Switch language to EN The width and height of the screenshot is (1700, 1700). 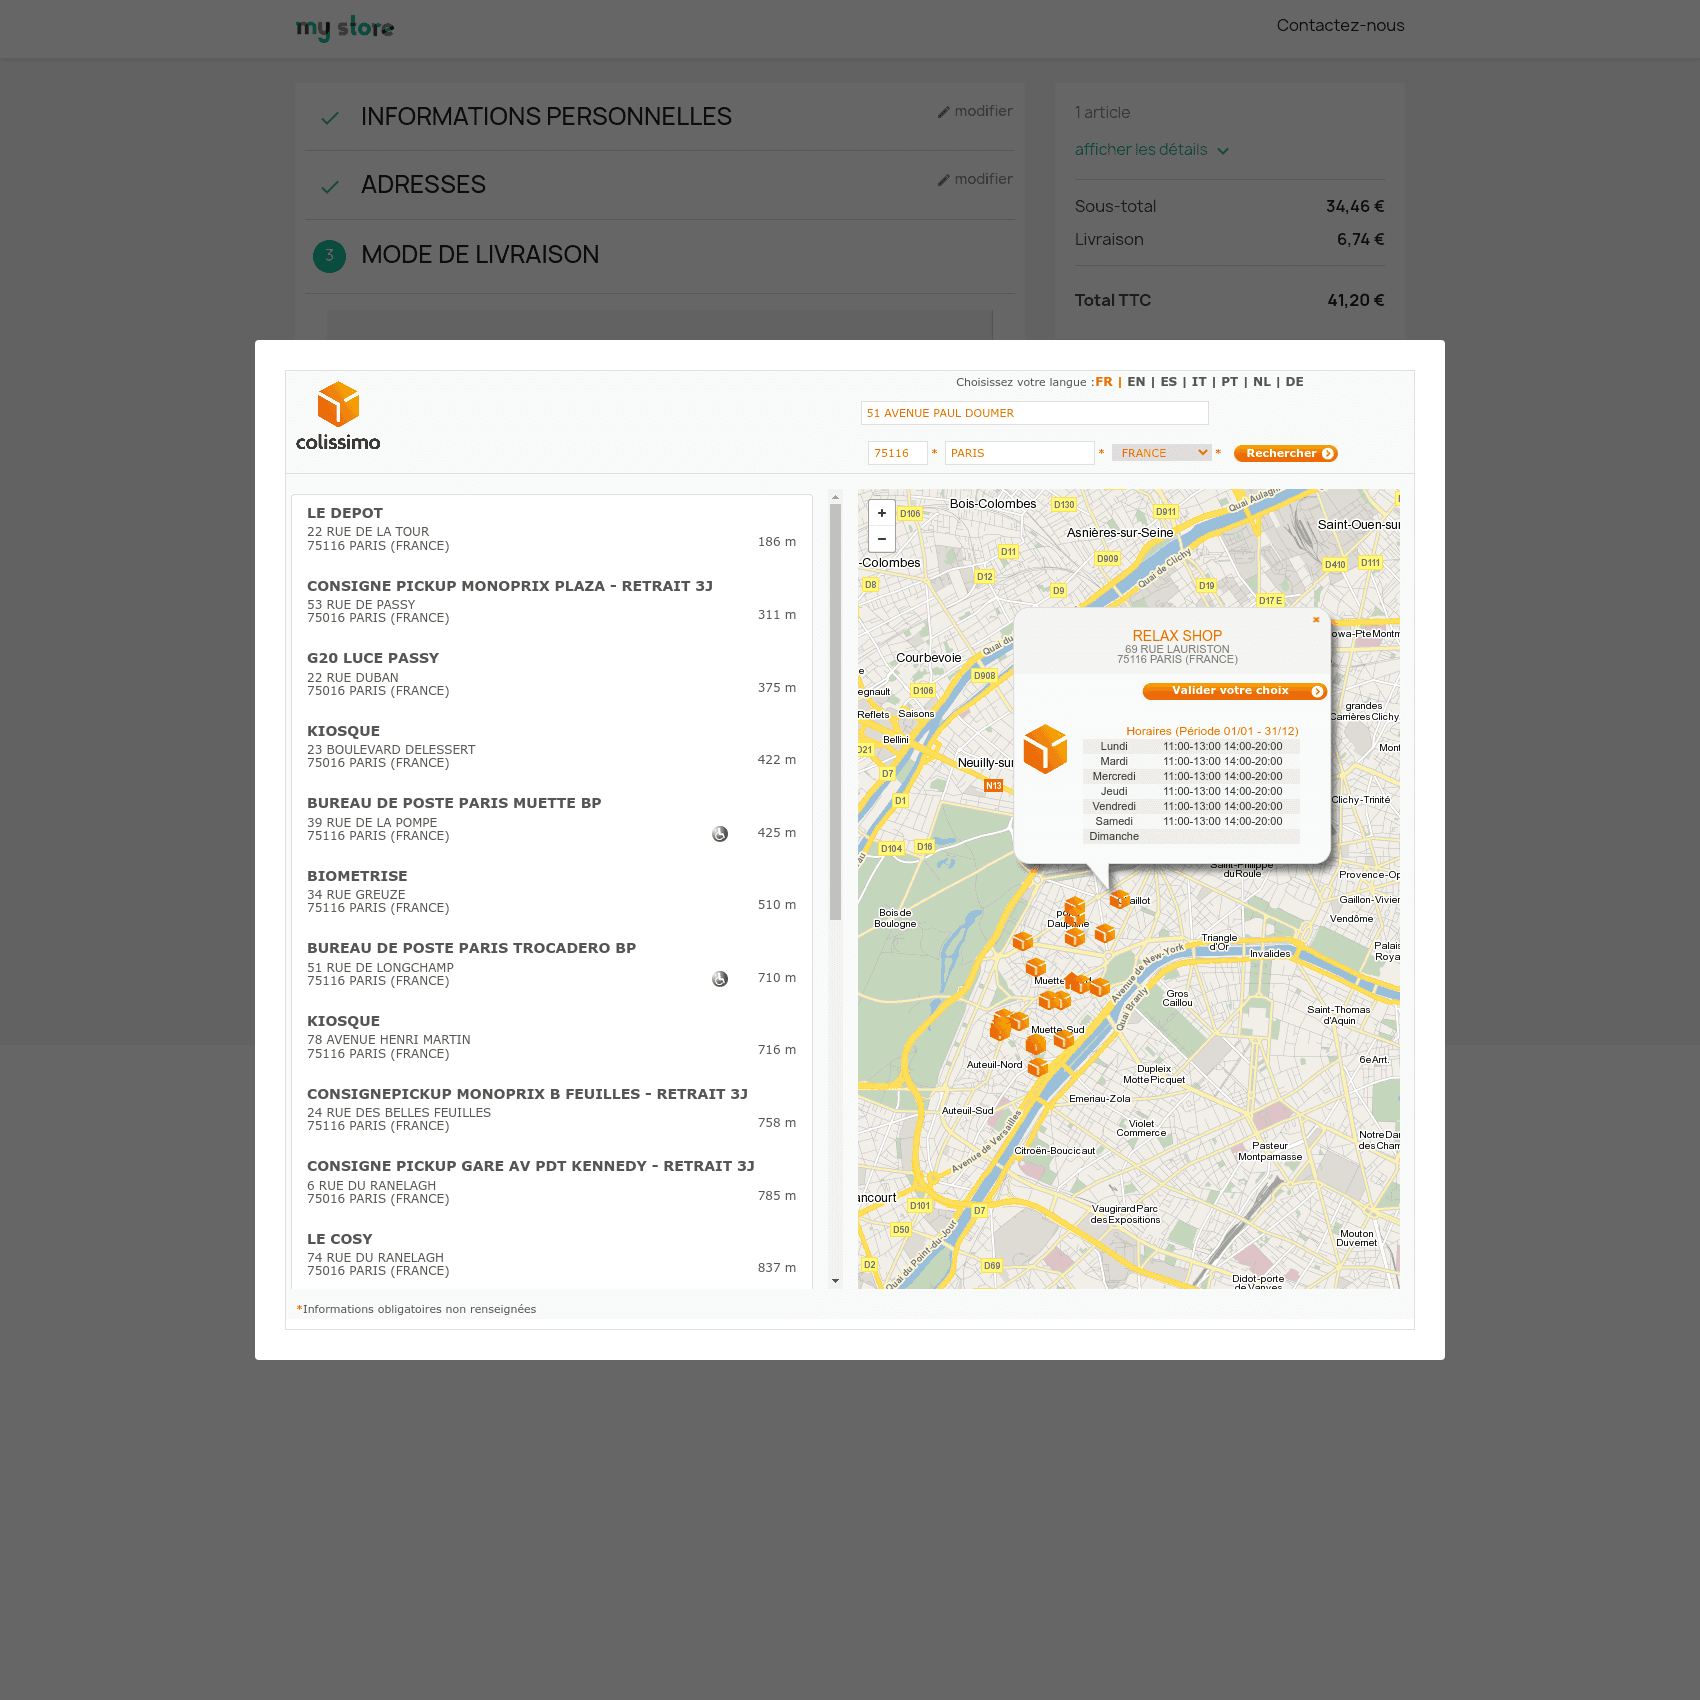coord(1136,382)
